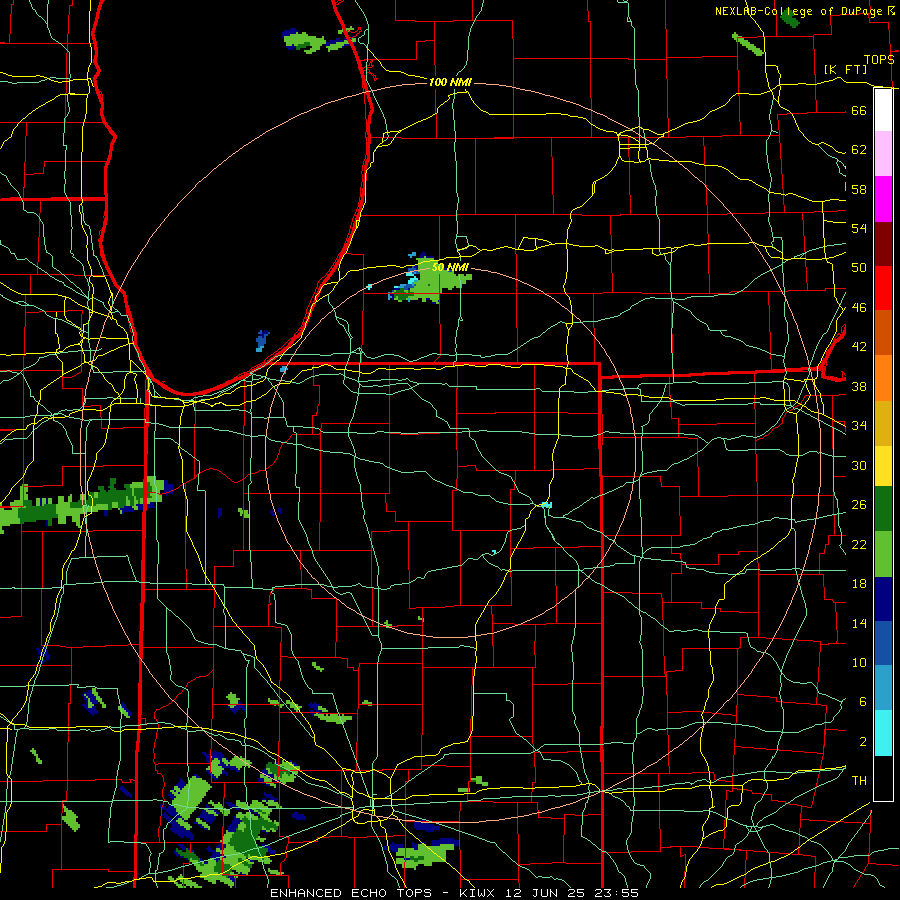Click the 38 value on the legend
900x900 pixels.
859,386
